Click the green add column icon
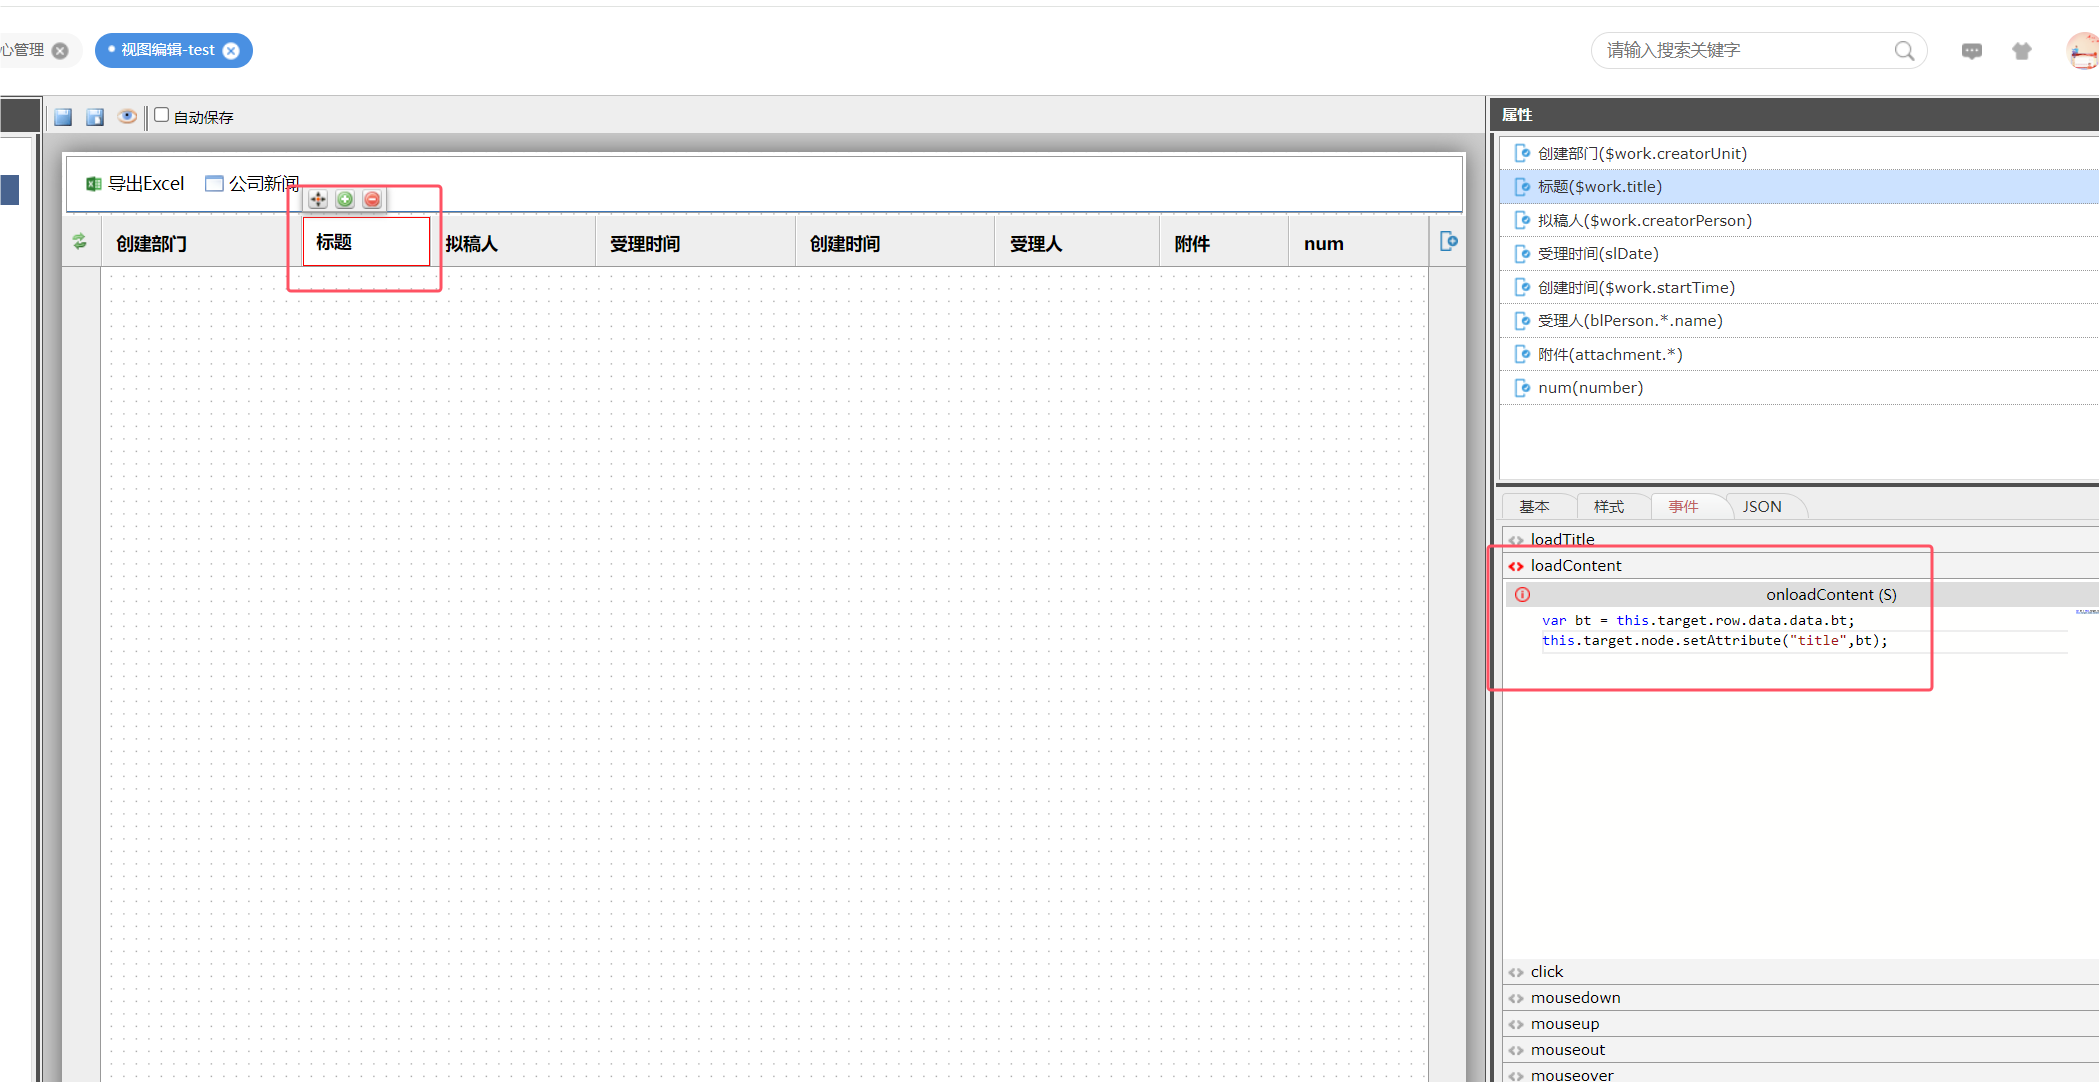 [345, 199]
